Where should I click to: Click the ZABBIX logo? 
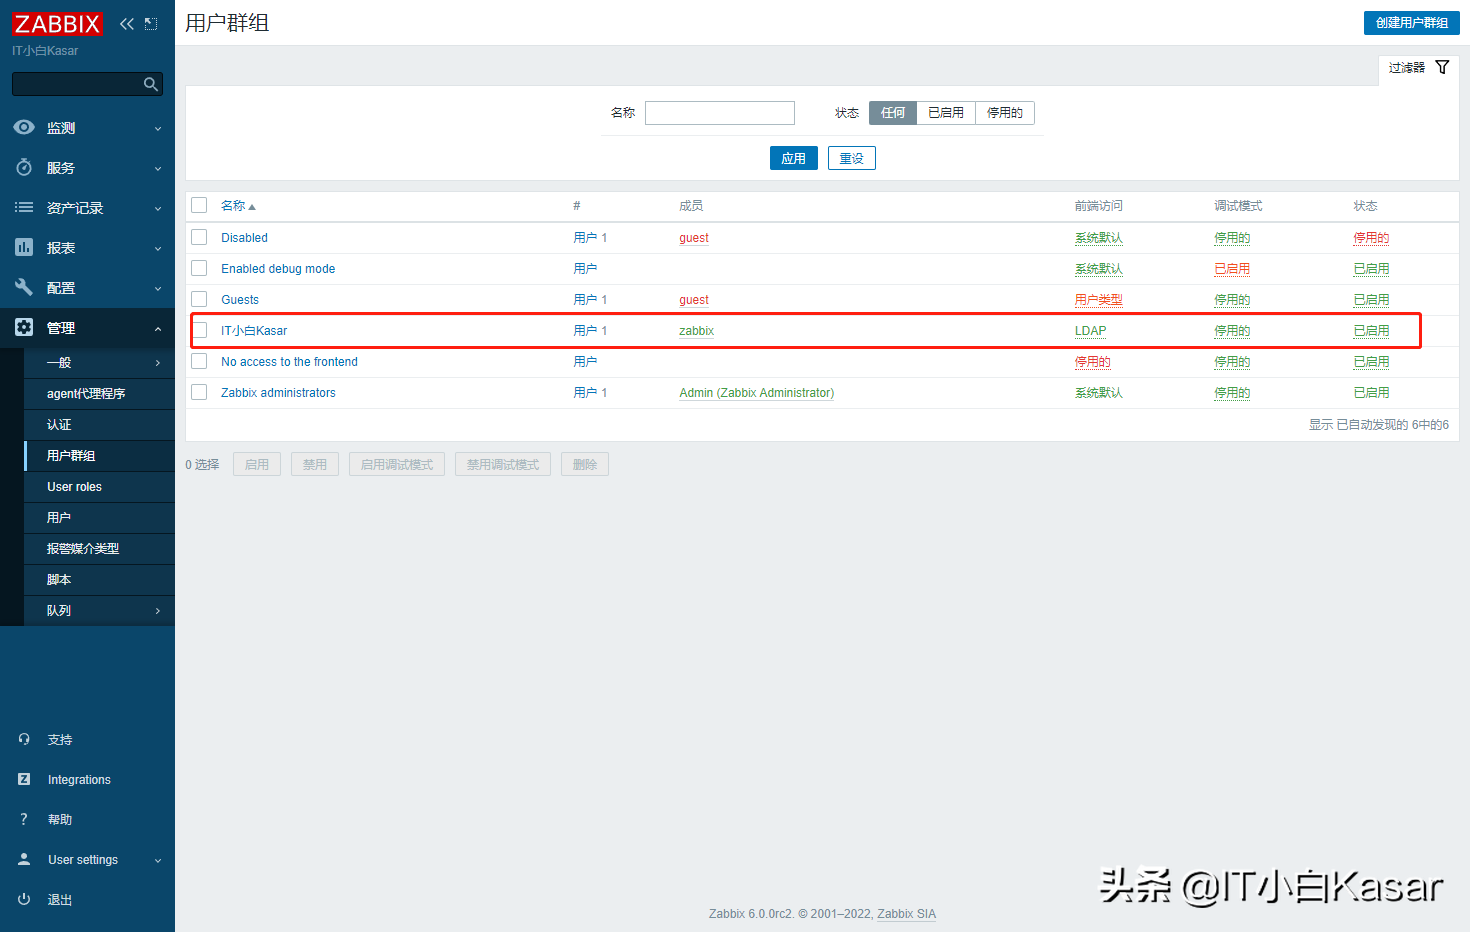pyautogui.click(x=57, y=24)
